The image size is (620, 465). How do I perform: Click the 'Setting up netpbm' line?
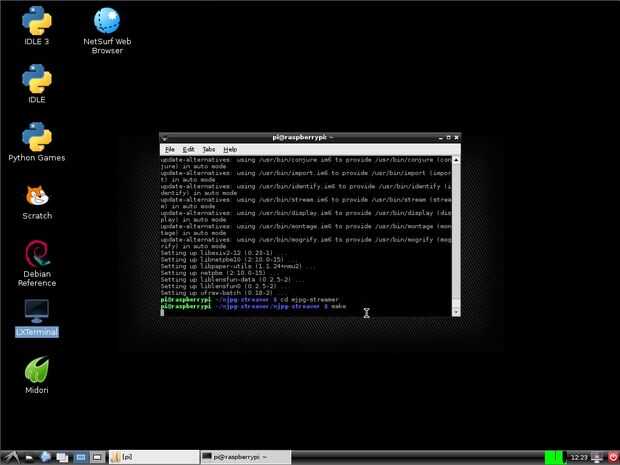pyautogui.click(x=220, y=273)
